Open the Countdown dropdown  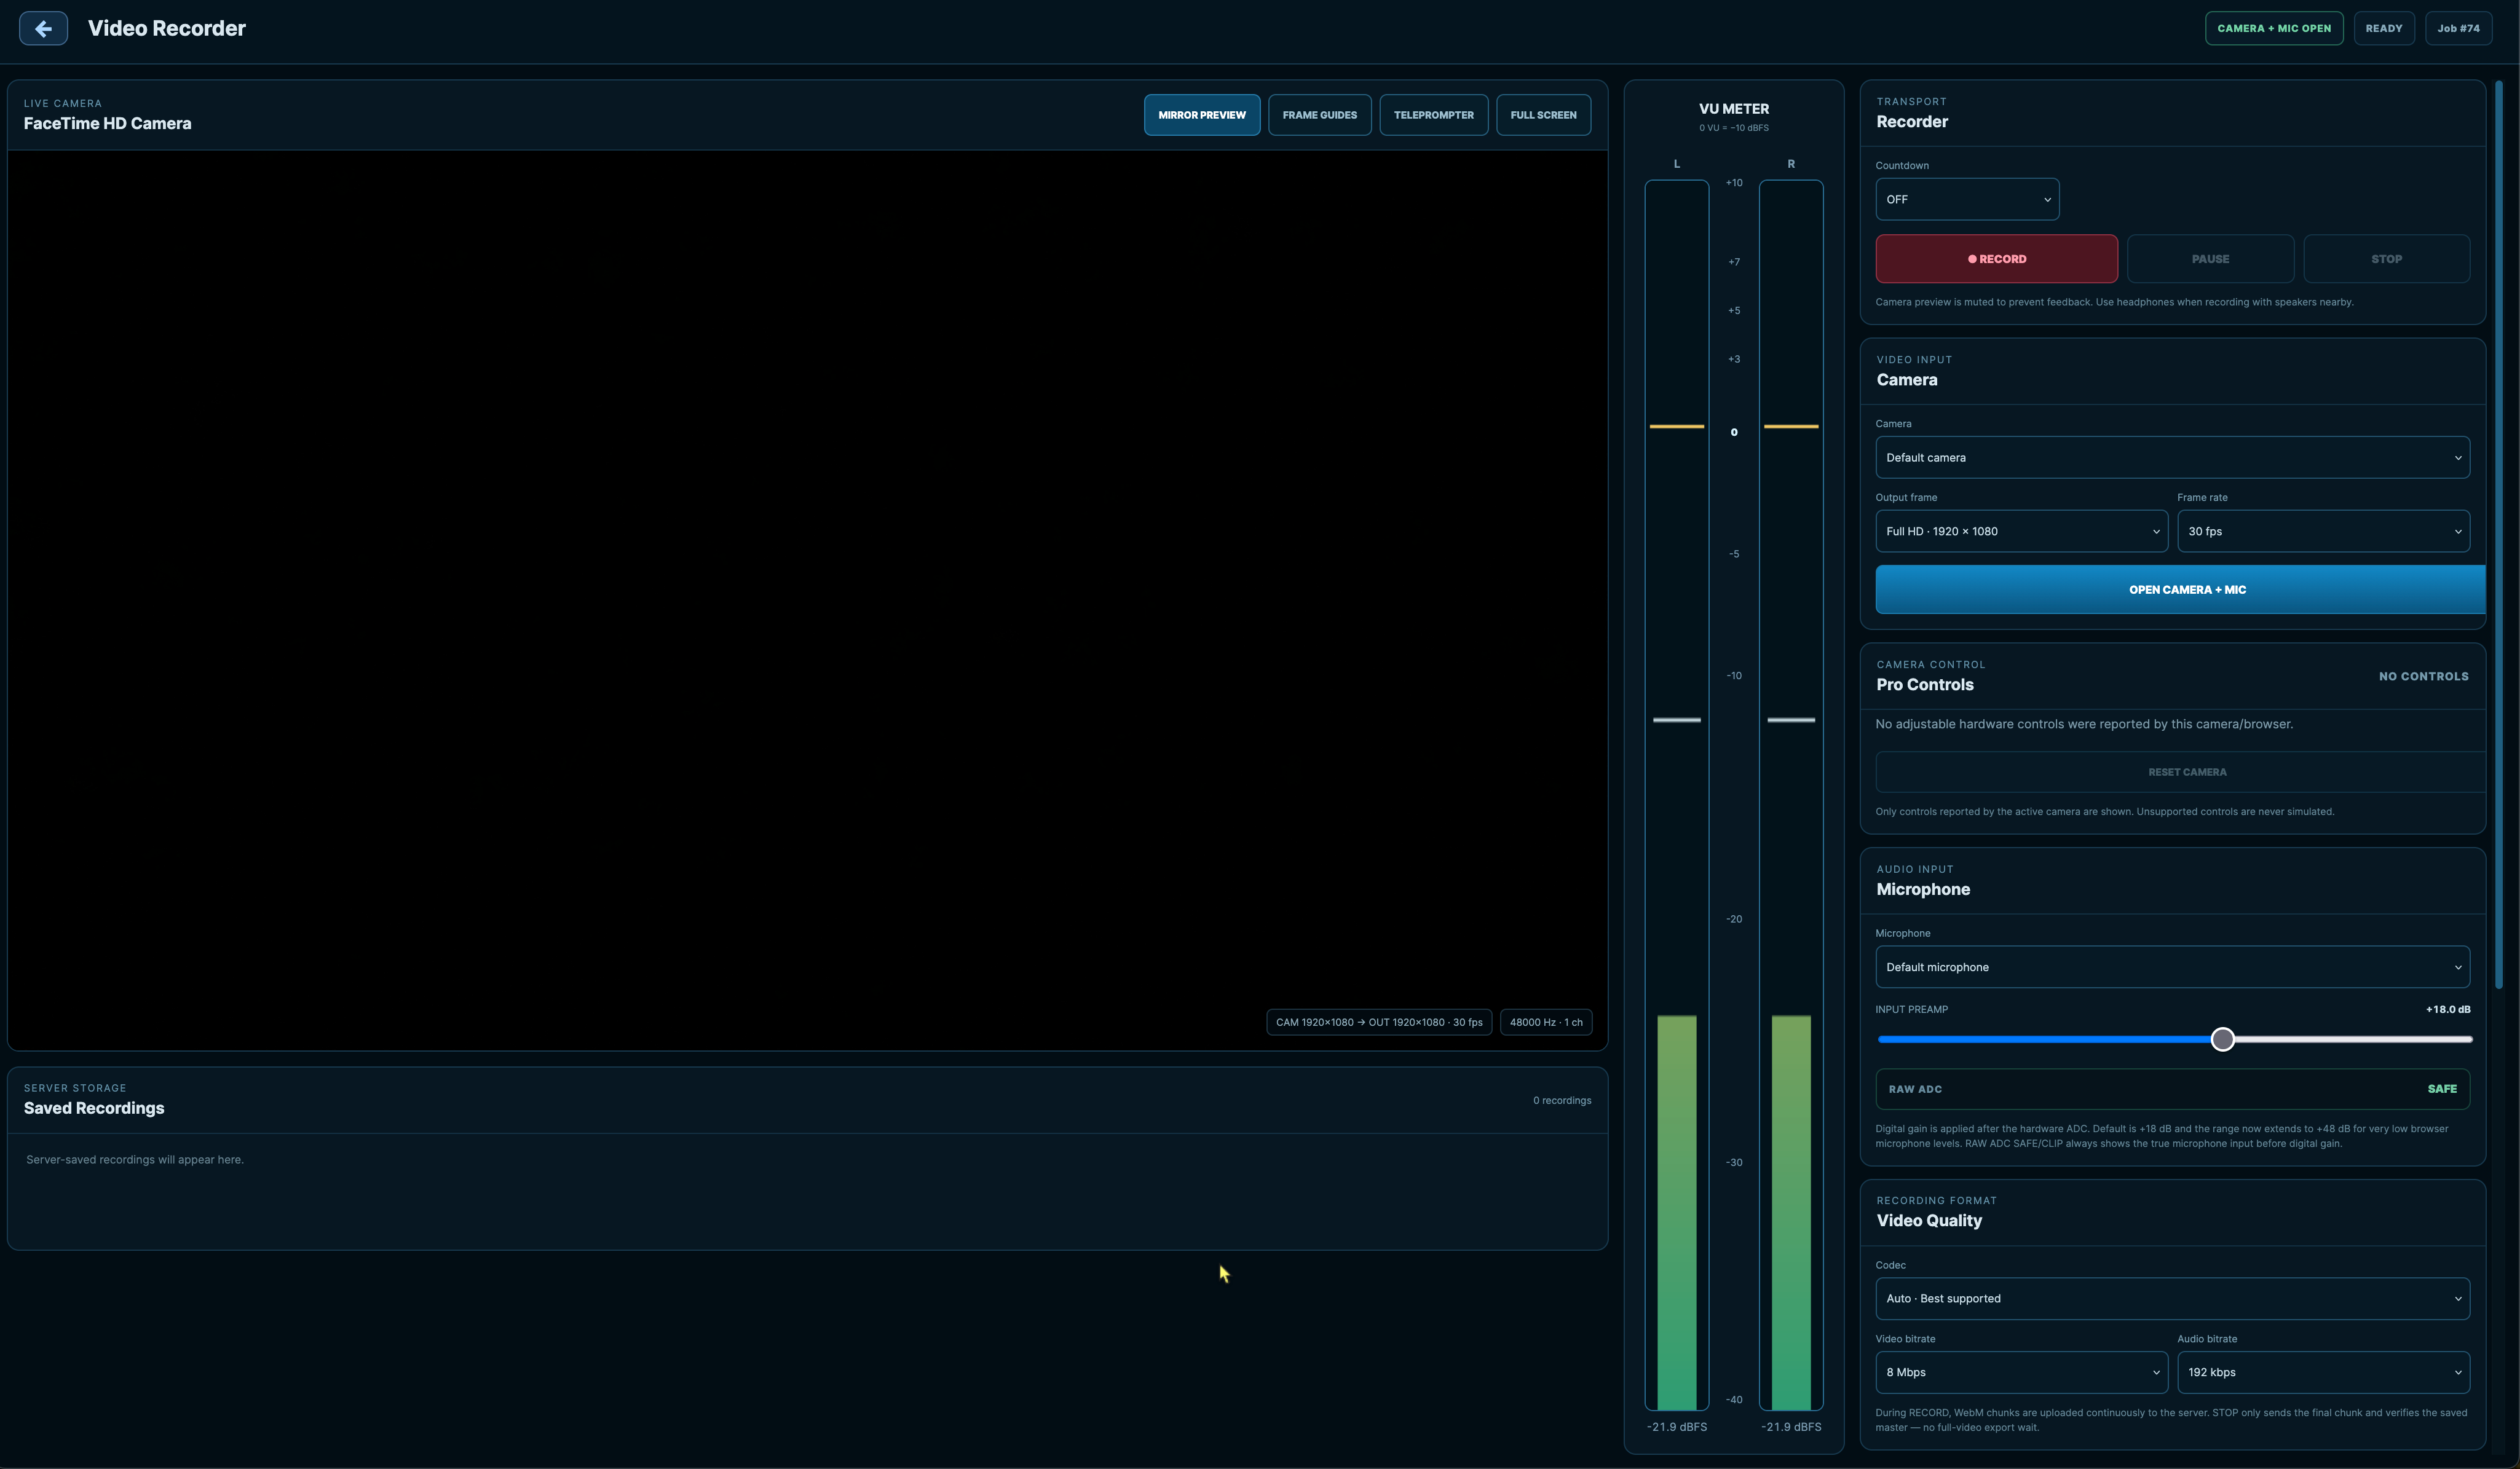tap(1966, 199)
